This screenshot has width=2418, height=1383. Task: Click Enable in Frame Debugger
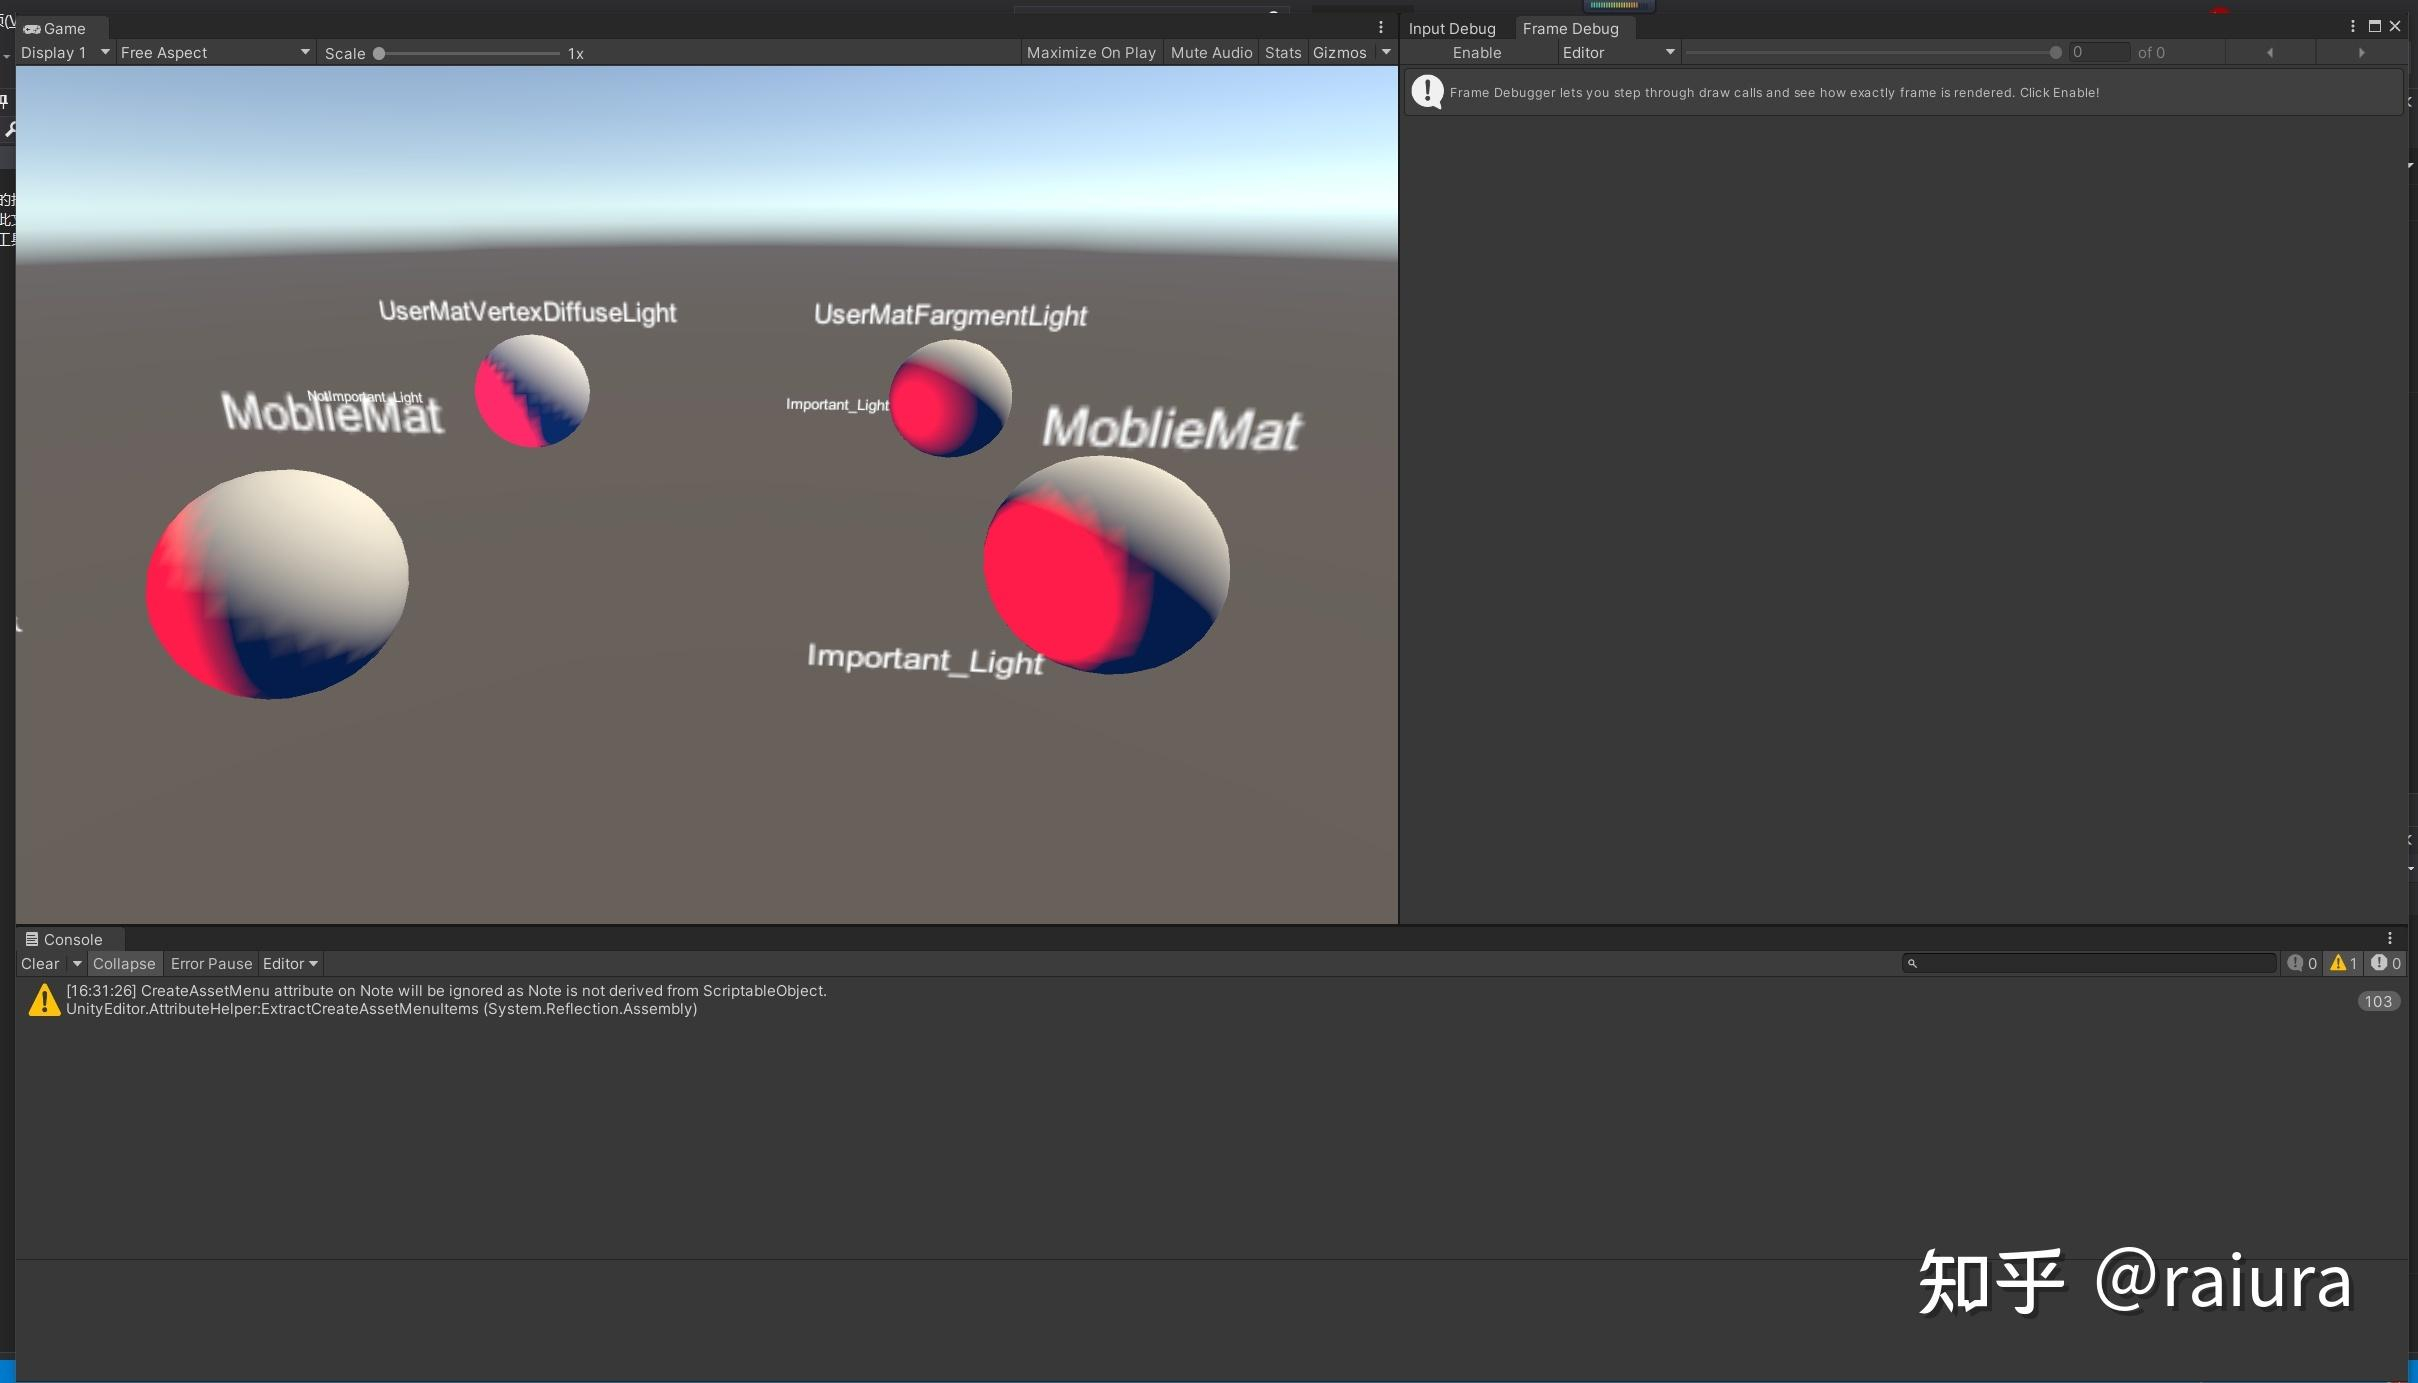1476,53
